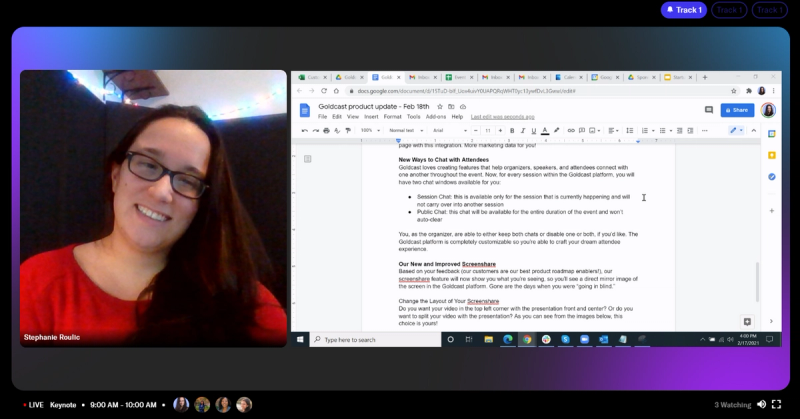
Task: Open the Insert menu in Docs
Action: pyautogui.click(x=371, y=117)
